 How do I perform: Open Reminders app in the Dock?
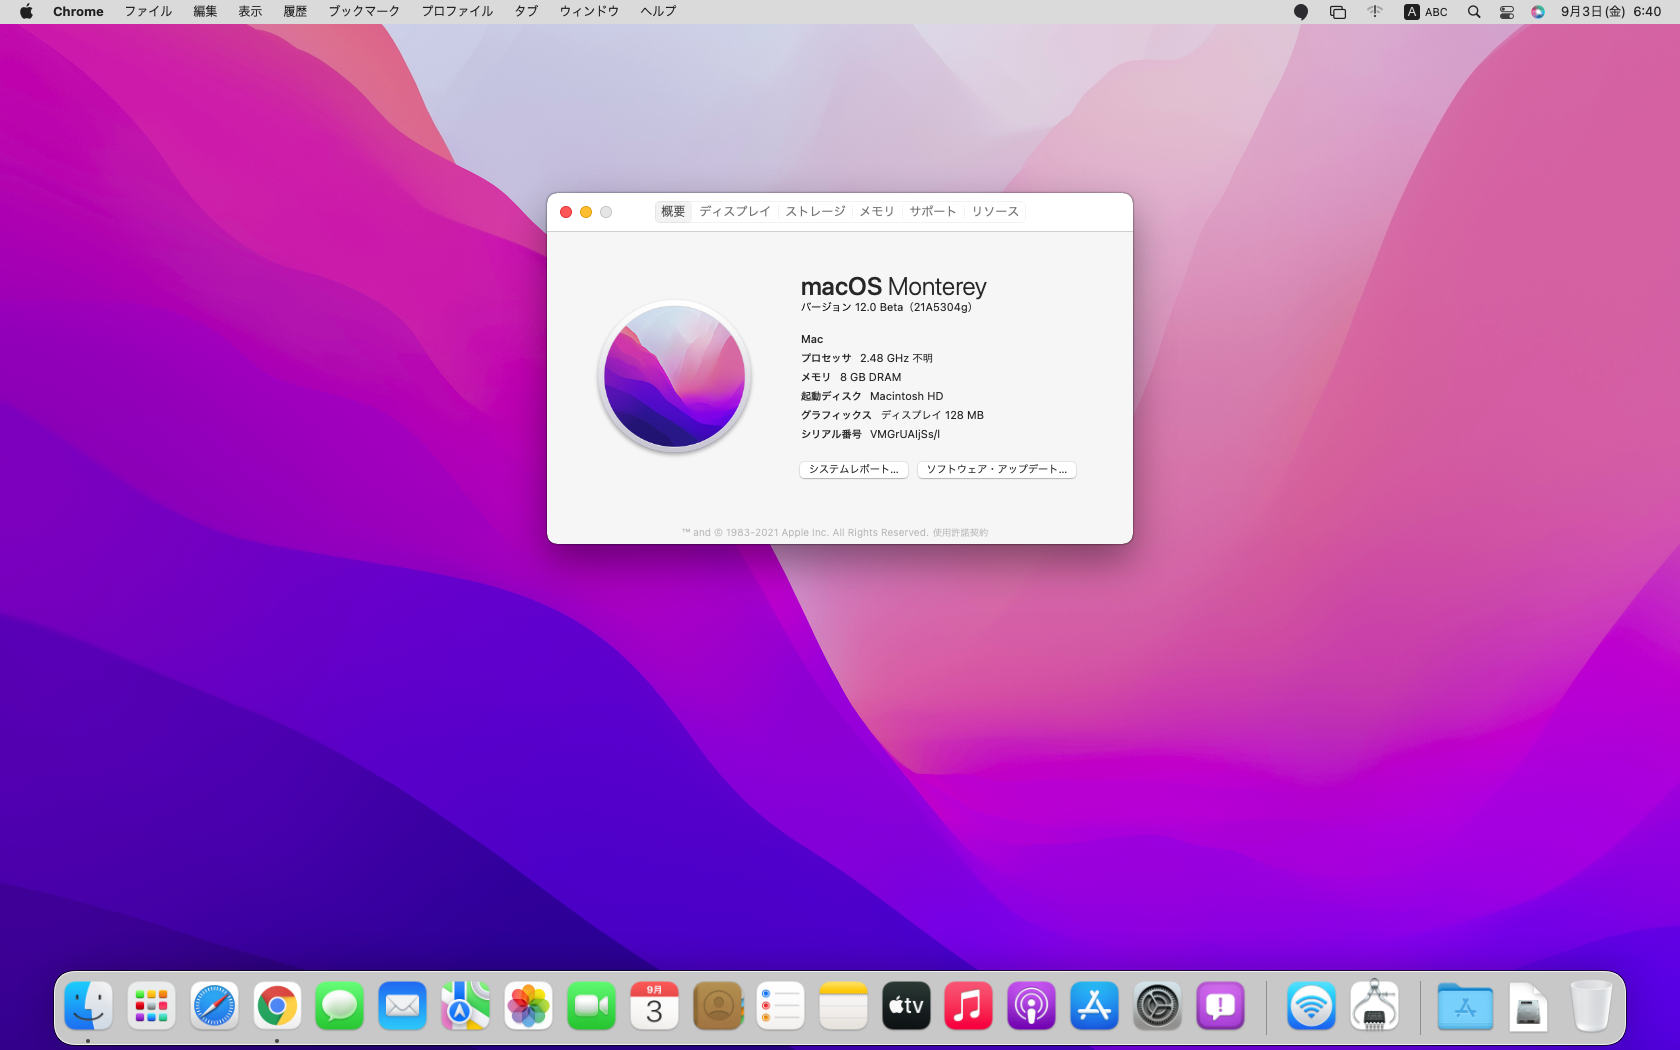coord(781,1006)
